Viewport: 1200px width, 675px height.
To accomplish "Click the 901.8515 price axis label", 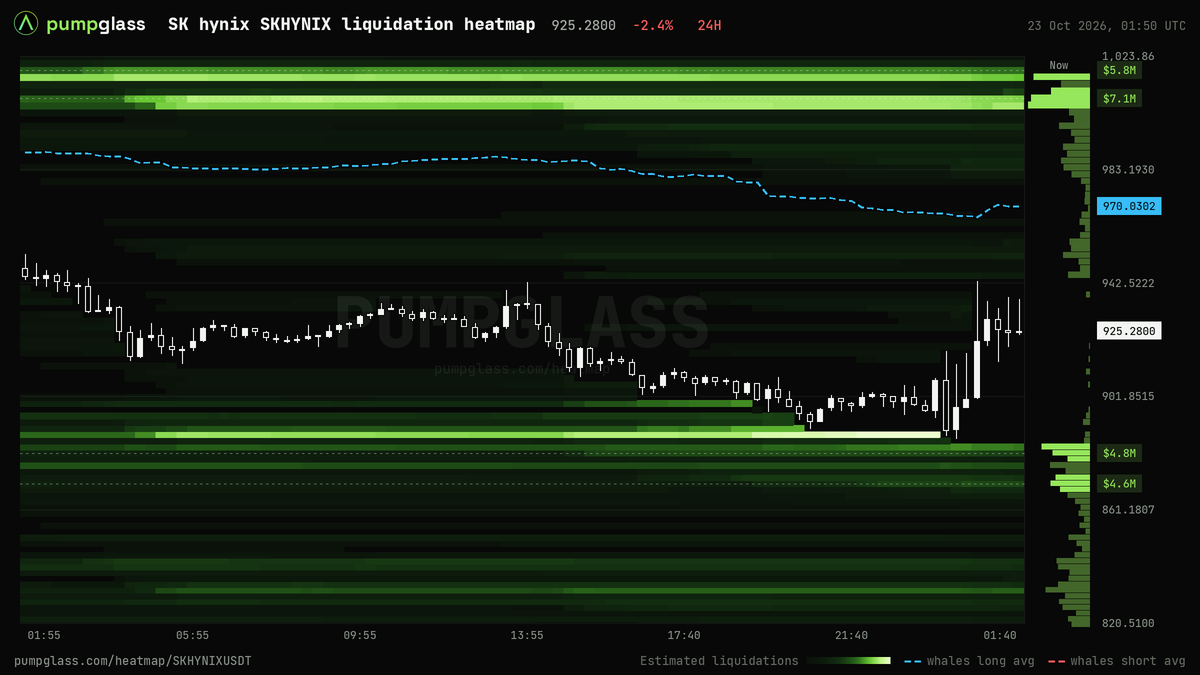I will click(x=1128, y=396).
